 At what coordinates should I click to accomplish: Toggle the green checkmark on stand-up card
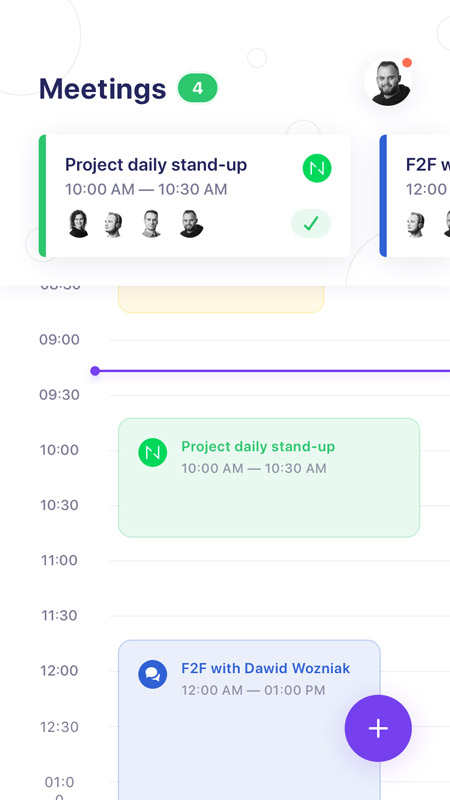pyautogui.click(x=311, y=223)
